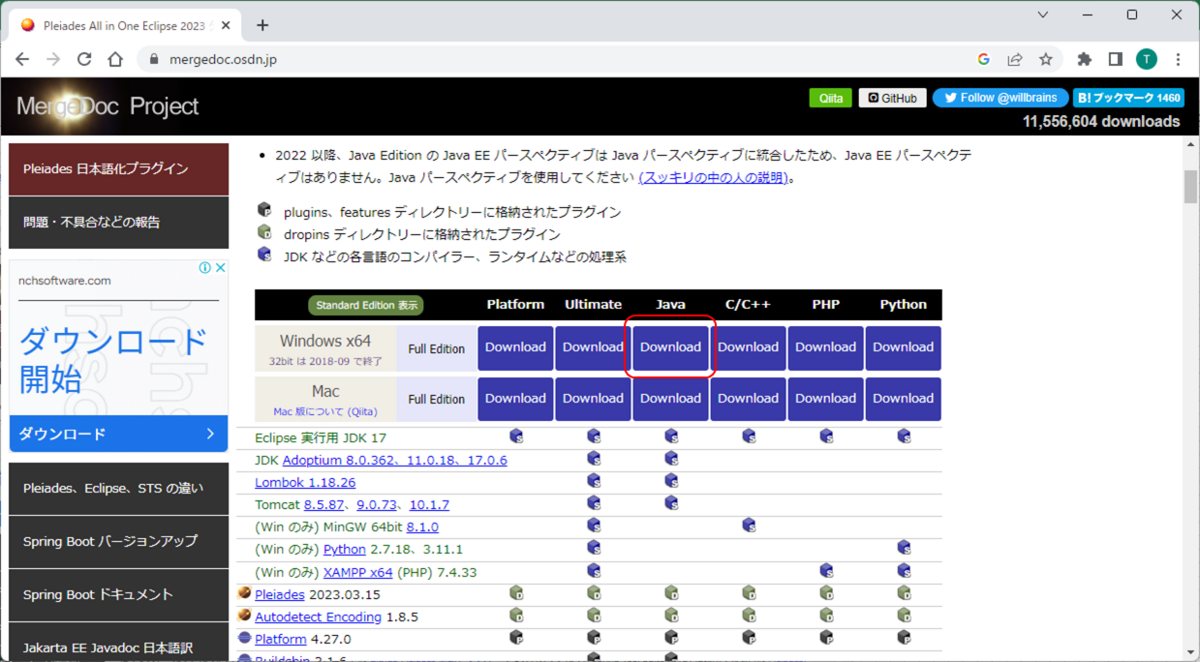Open MinGW 8.1.0 link
This screenshot has height=662, width=1200.
(422, 527)
